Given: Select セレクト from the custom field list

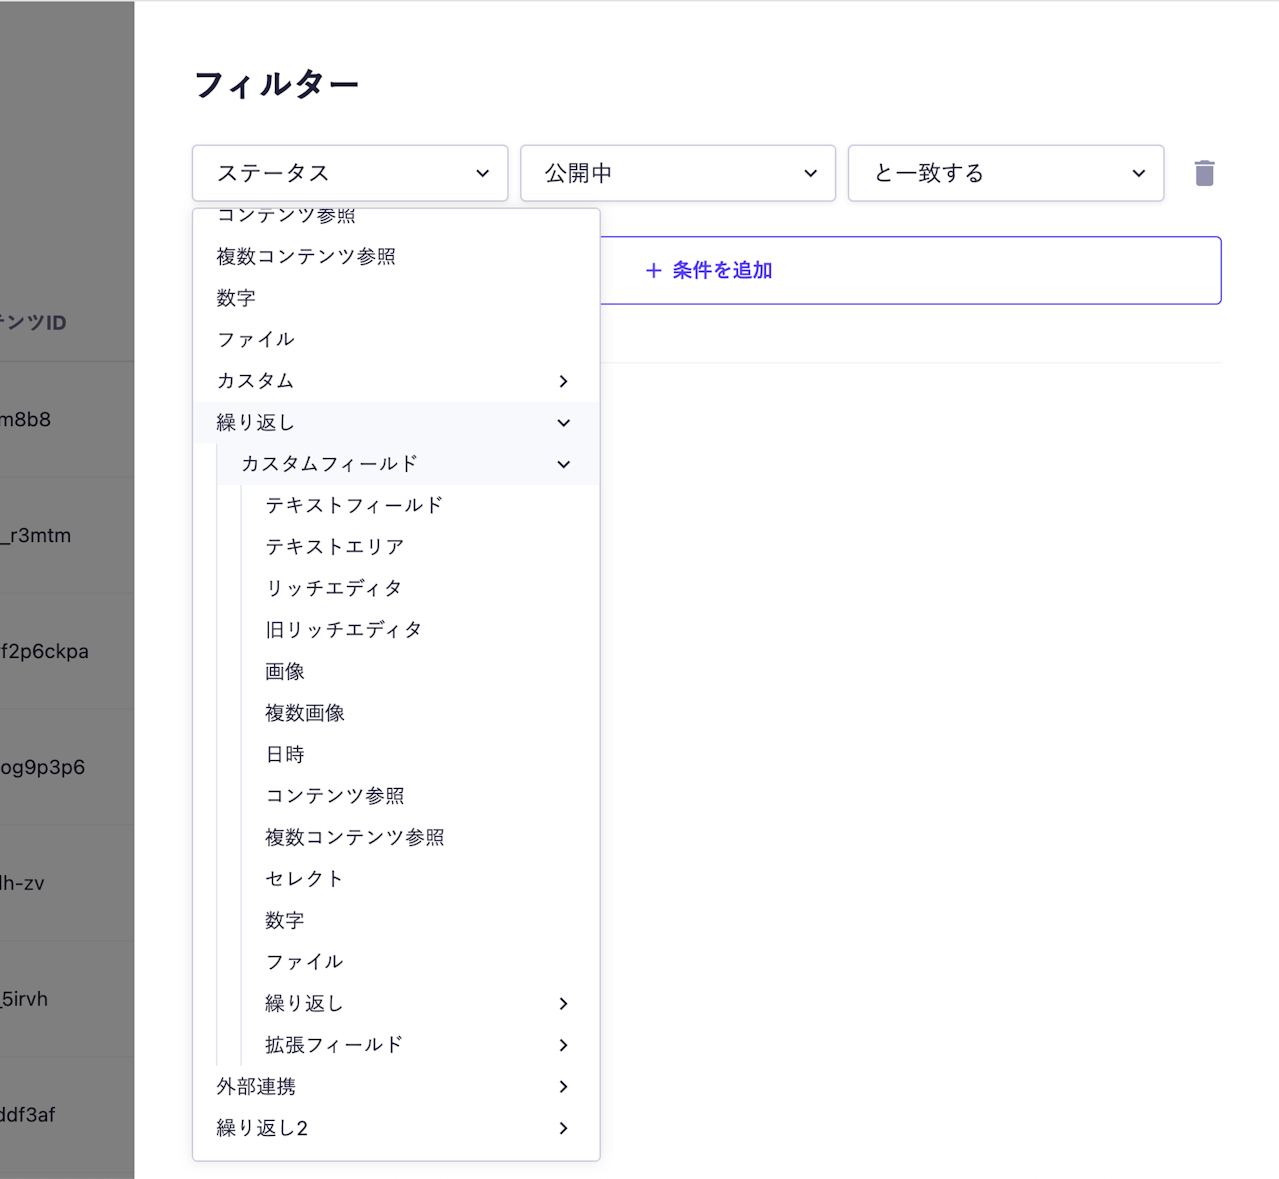Looking at the screenshot, I should [x=302, y=878].
